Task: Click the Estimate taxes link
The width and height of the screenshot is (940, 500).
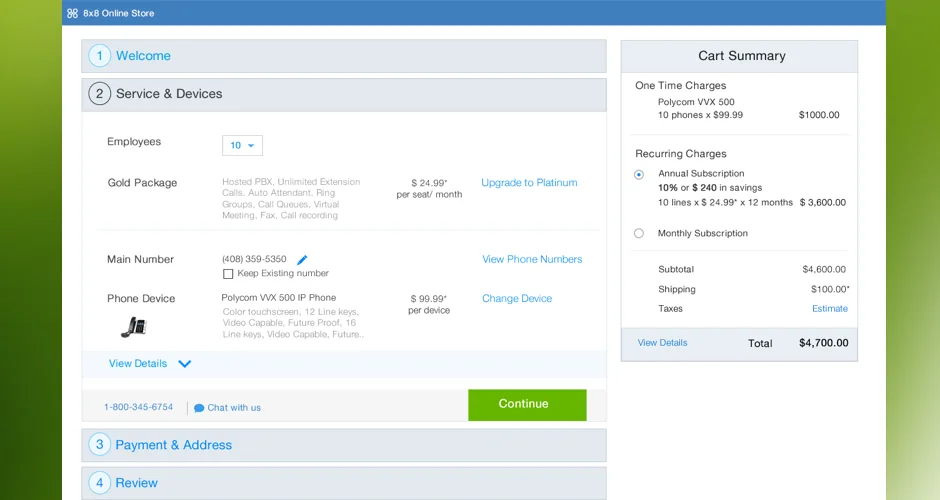Action: [x=830, y=309]
